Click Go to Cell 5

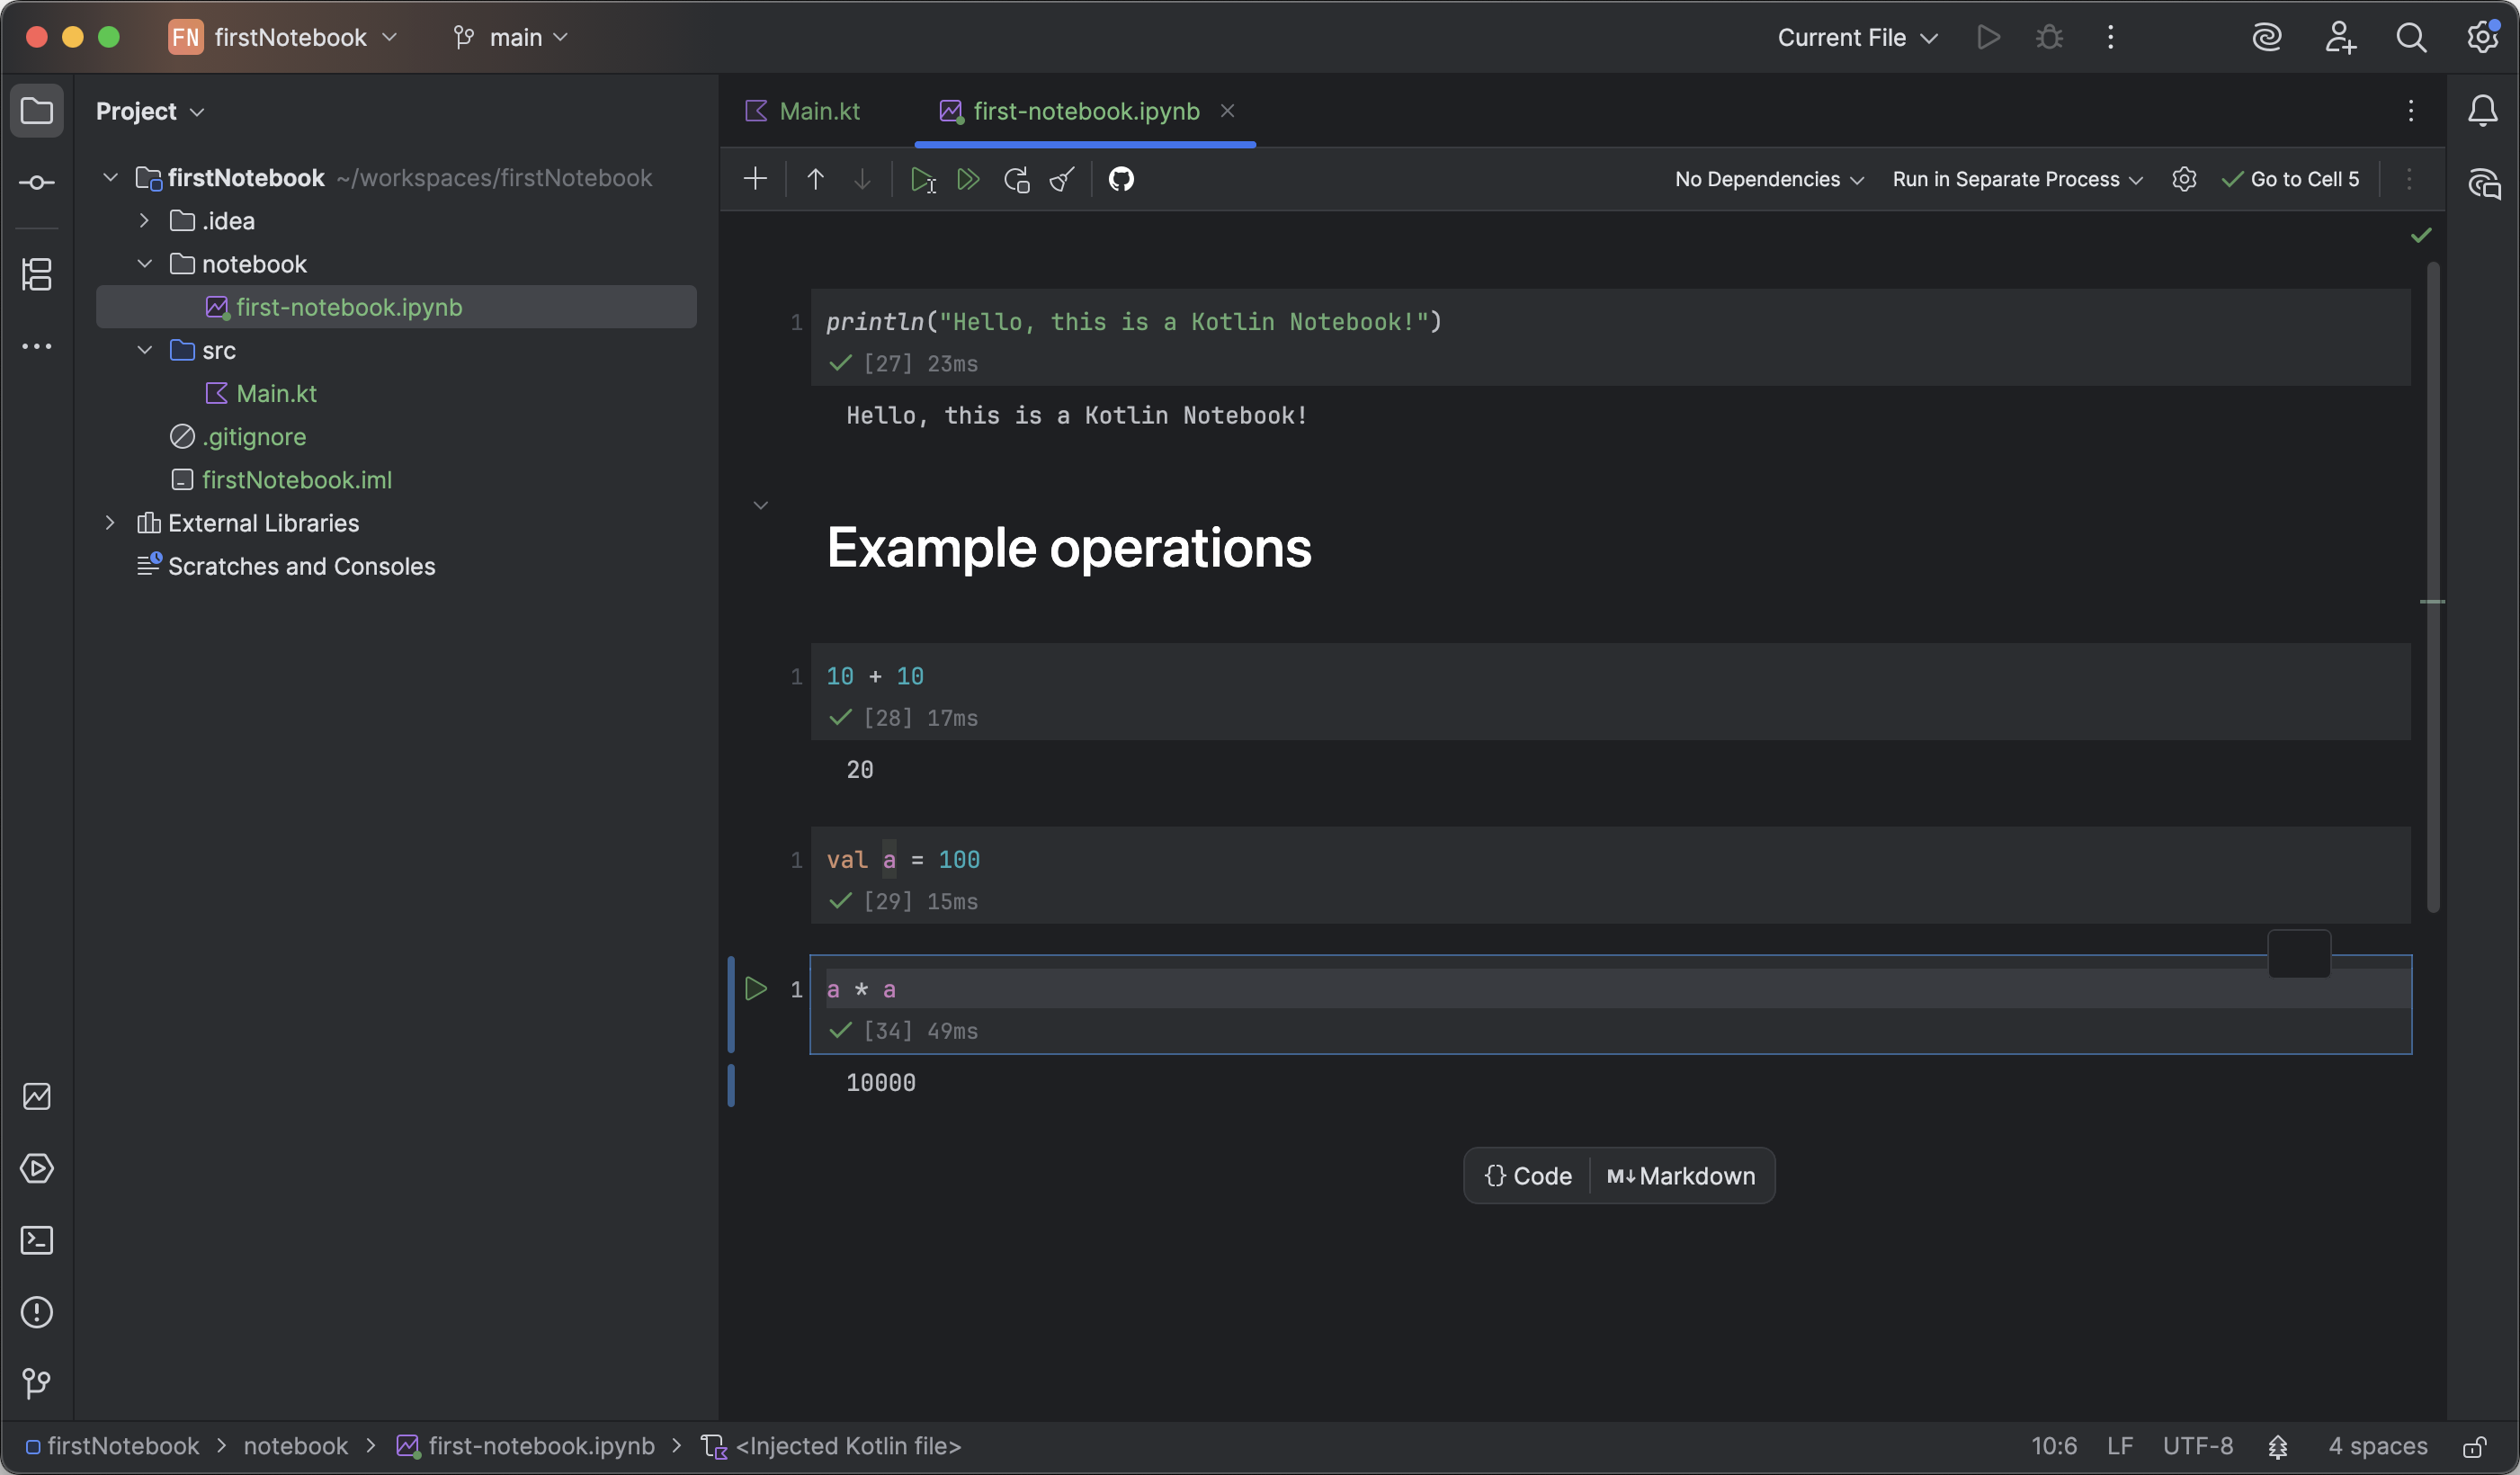point(2291,179)
